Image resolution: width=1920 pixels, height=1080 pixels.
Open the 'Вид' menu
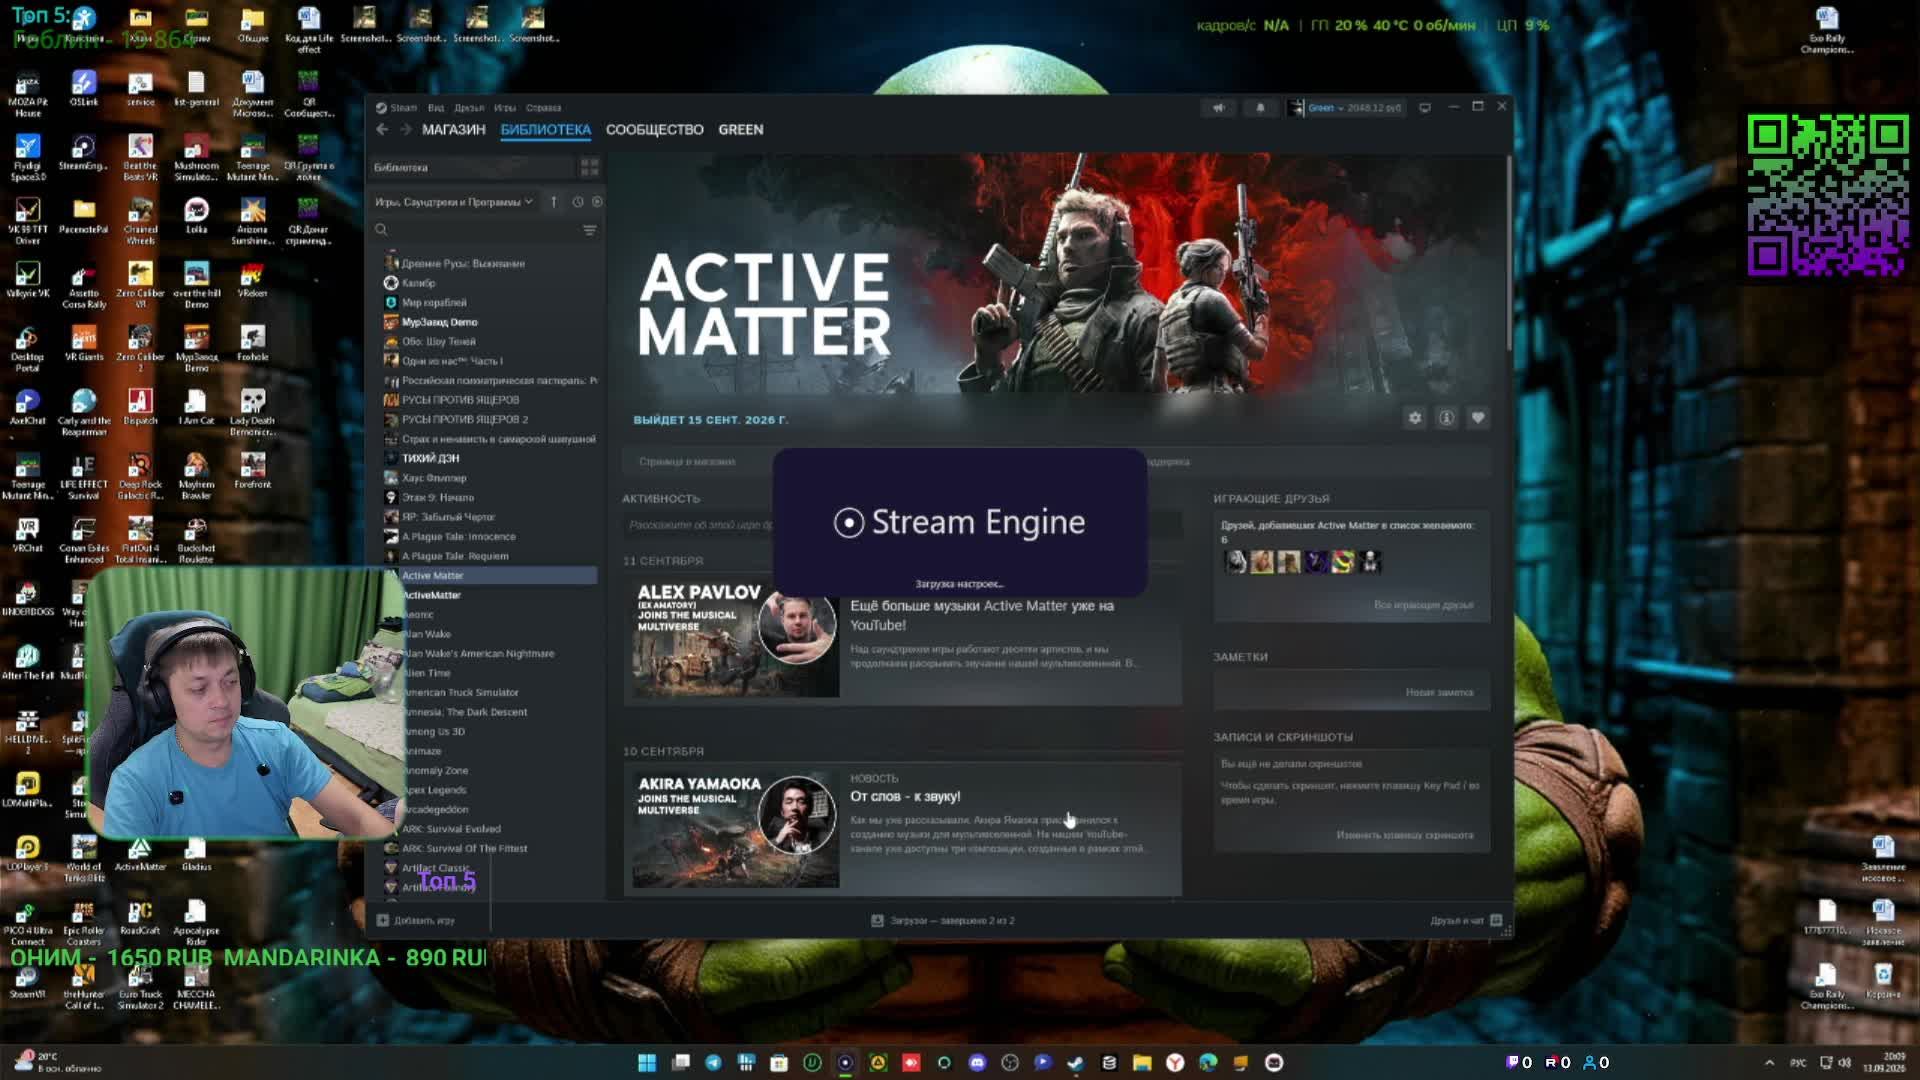coord(436,108)
